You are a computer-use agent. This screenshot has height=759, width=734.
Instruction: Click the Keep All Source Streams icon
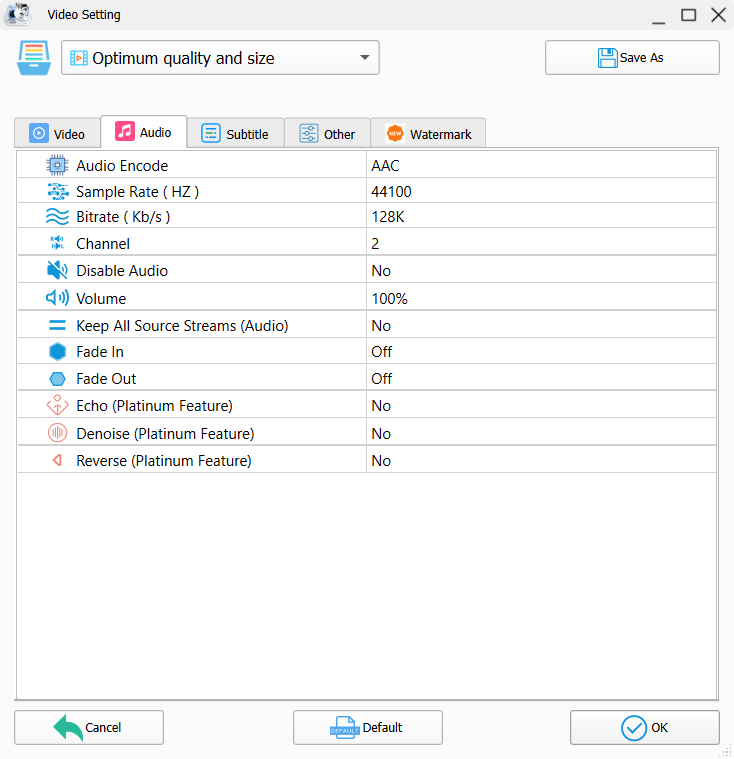pos(57,325)
